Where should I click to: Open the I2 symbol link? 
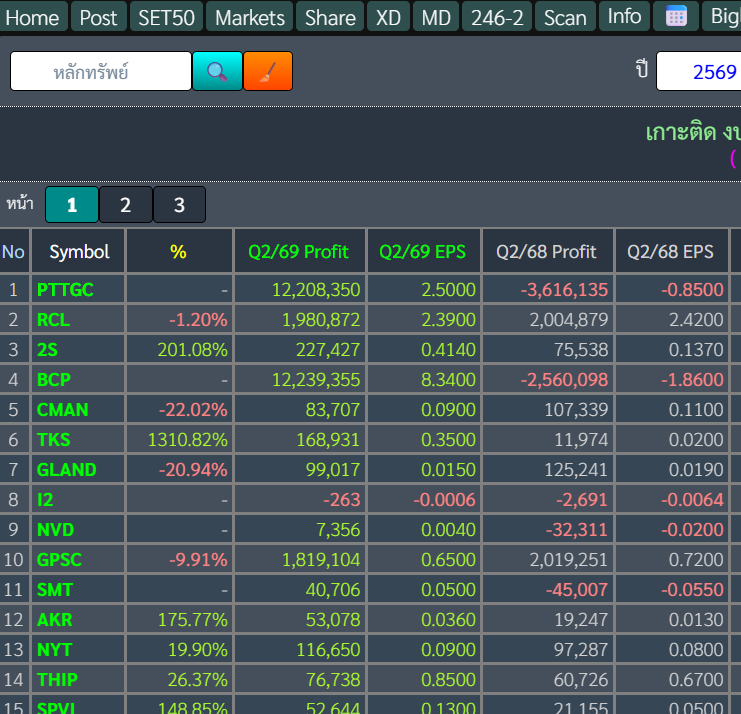45,500
